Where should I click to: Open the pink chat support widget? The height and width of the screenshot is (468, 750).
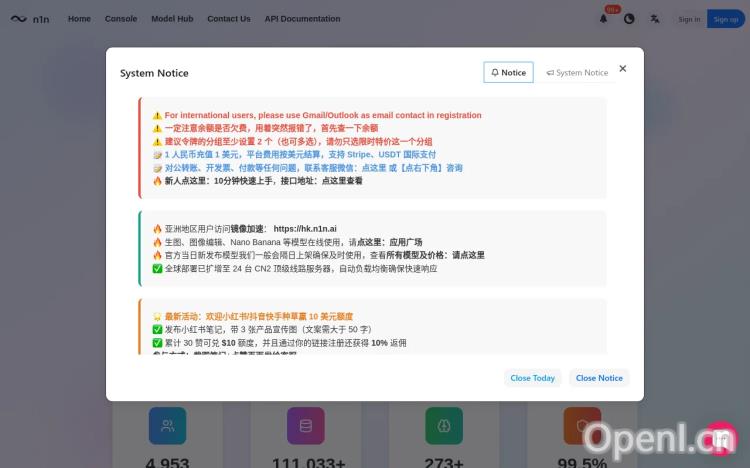721,439
